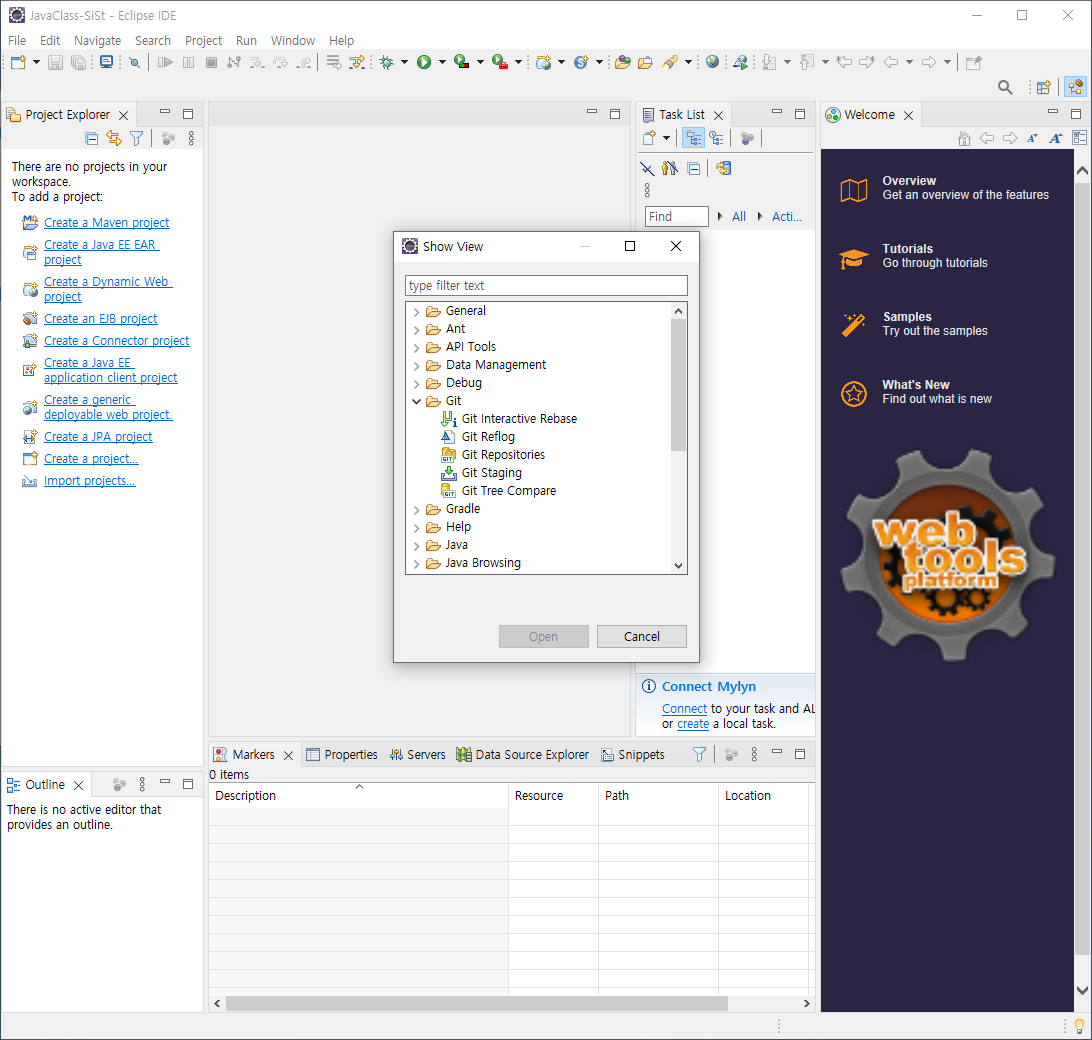Open the Navigate menu

tap(98, 40)
